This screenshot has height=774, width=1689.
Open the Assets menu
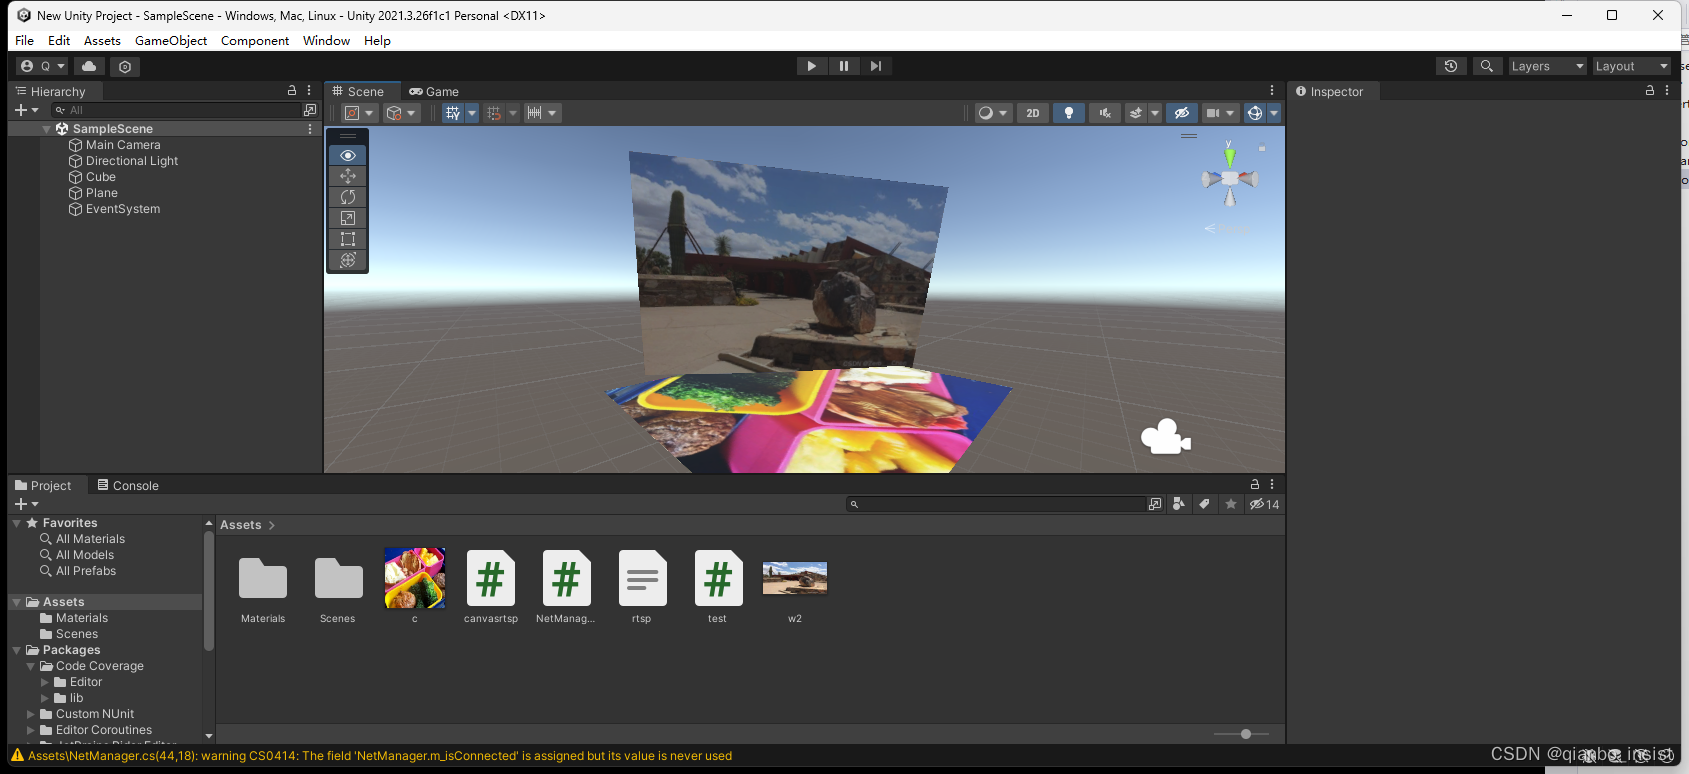pos(102,41)
